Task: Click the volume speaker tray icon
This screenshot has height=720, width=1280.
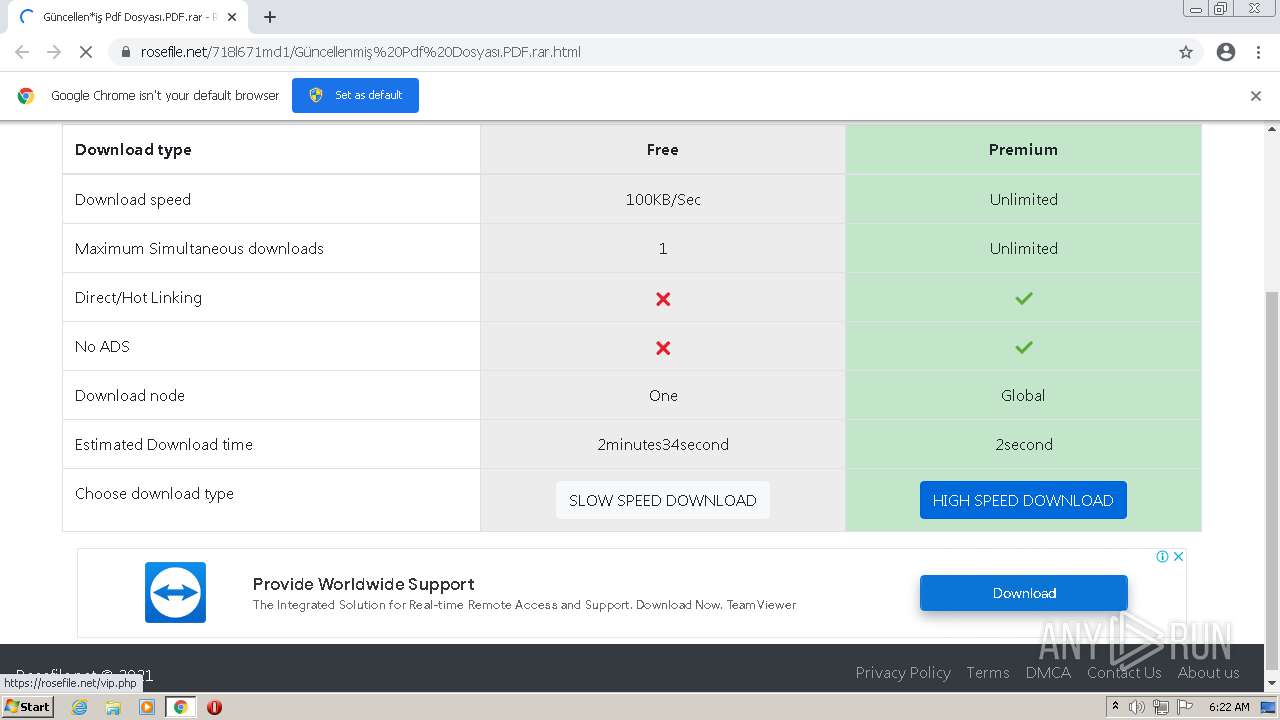Action: [1137, 707]
